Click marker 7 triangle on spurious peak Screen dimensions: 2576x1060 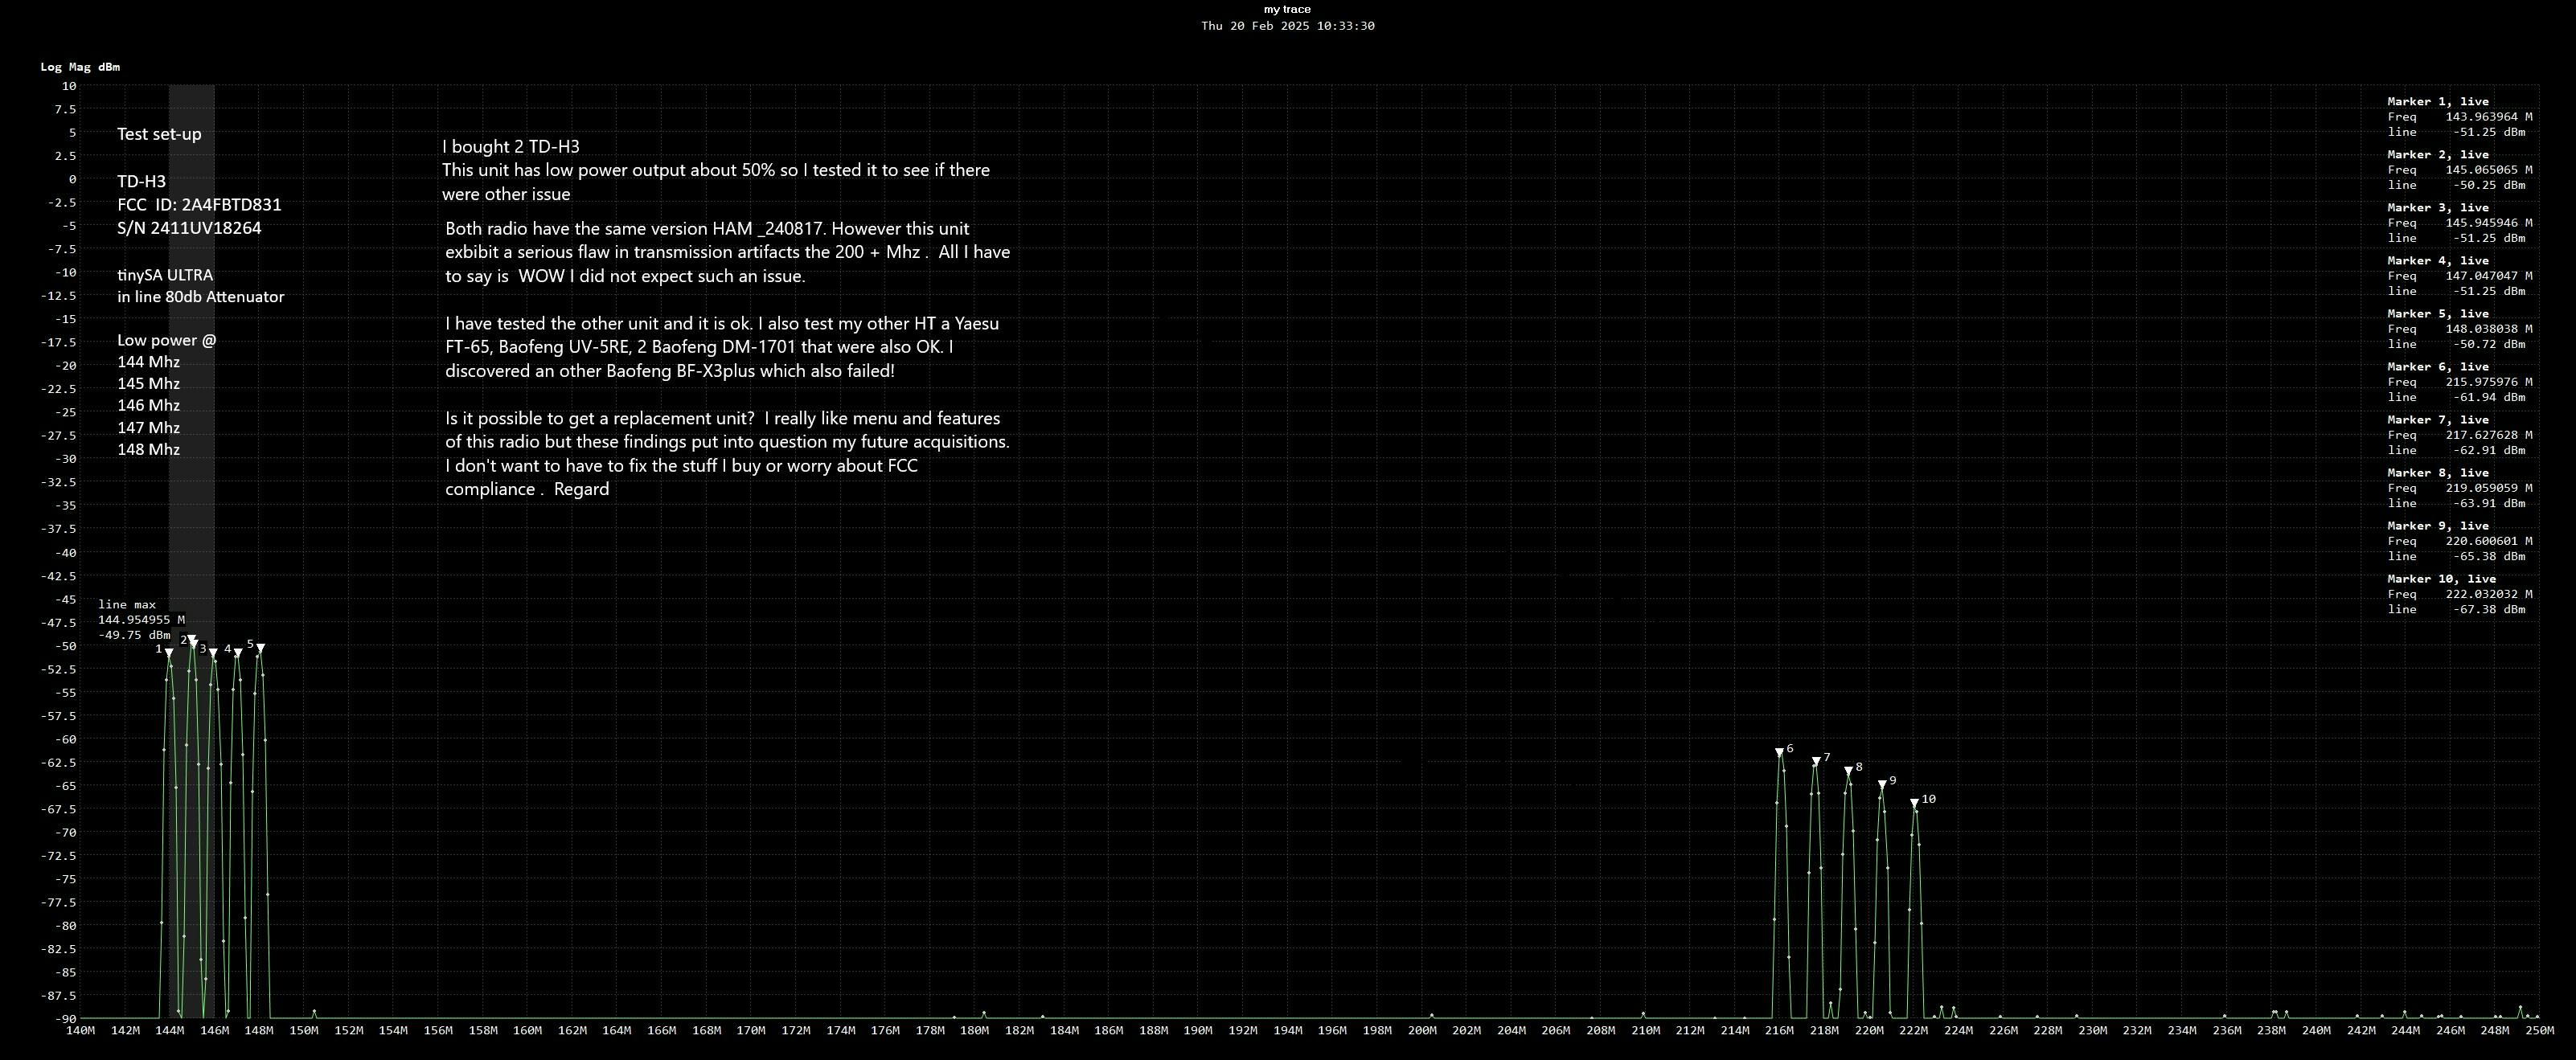(1816, 762)
